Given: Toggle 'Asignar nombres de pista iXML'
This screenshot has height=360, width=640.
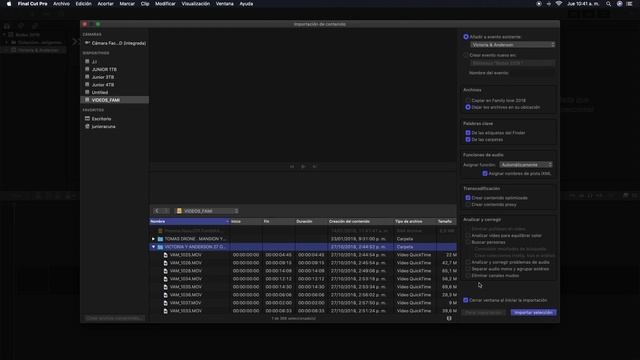Looking at the screenshot, I should click(x=485, y=173).
